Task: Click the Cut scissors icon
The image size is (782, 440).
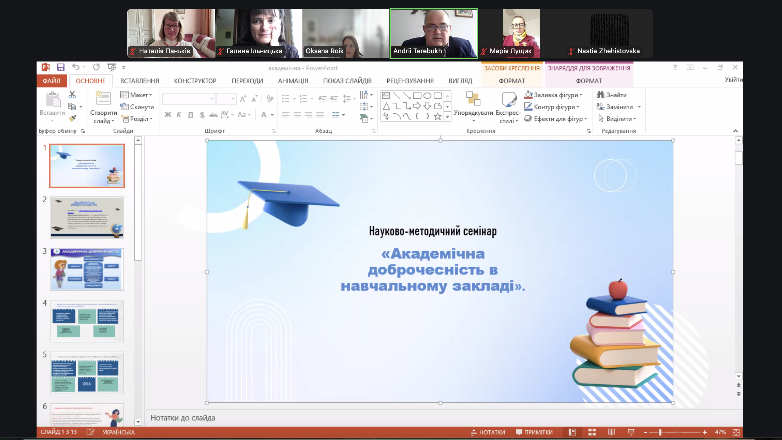Action: (x=72, y=95)
